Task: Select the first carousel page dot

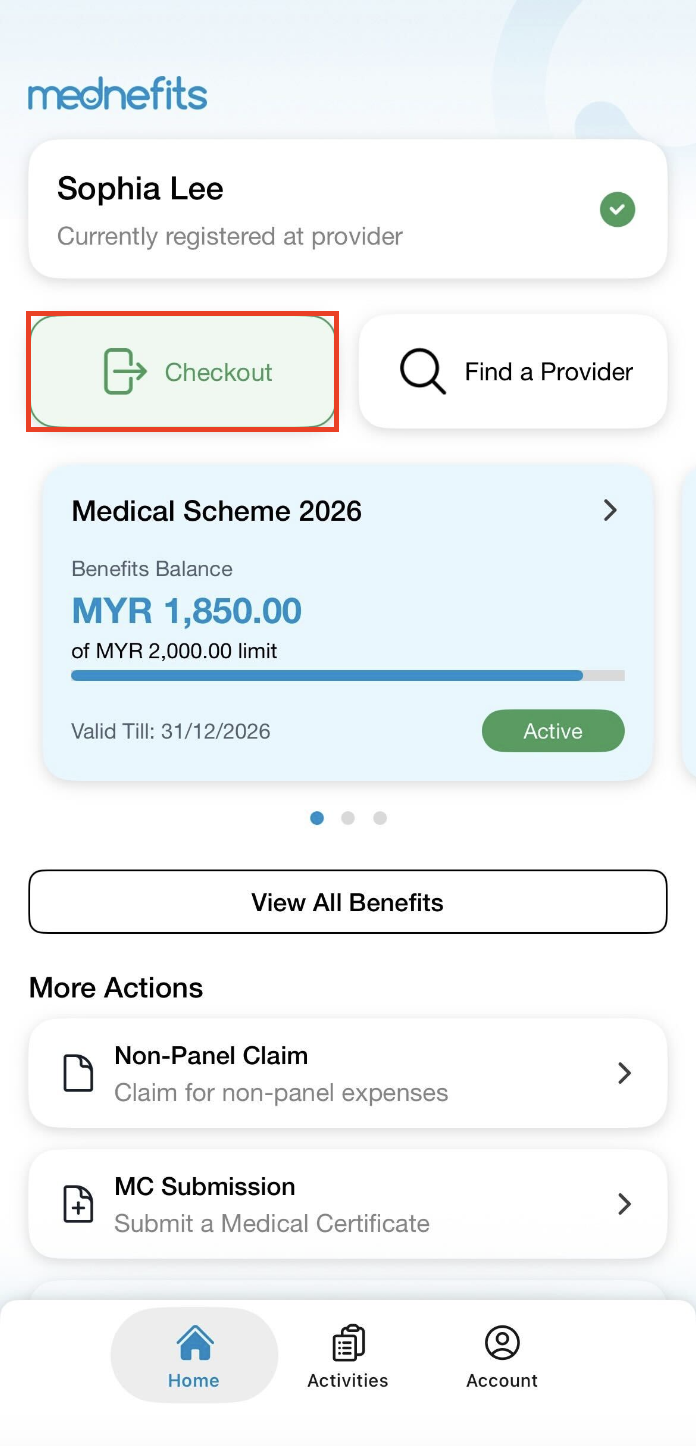Action: (317, 818)
